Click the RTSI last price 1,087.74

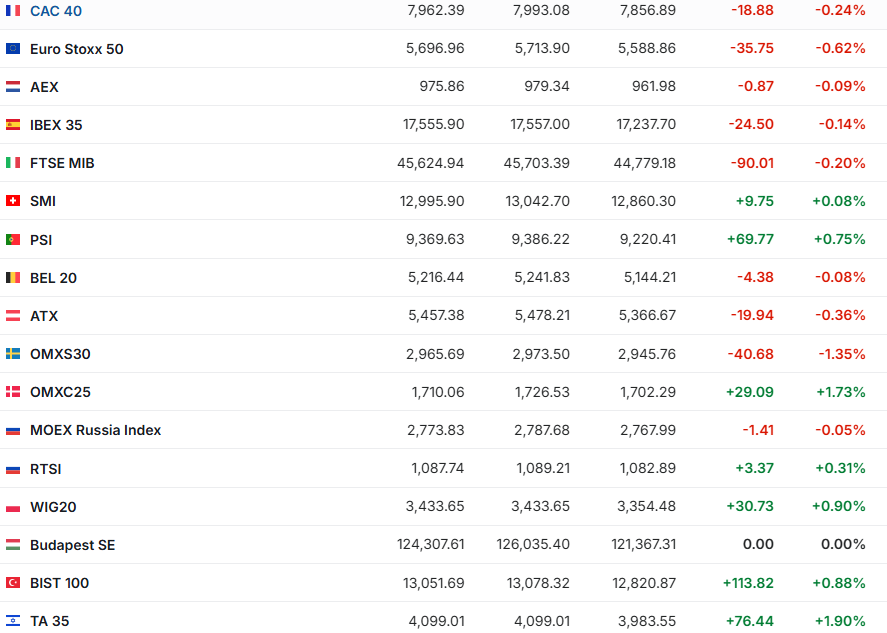point(437,468)
